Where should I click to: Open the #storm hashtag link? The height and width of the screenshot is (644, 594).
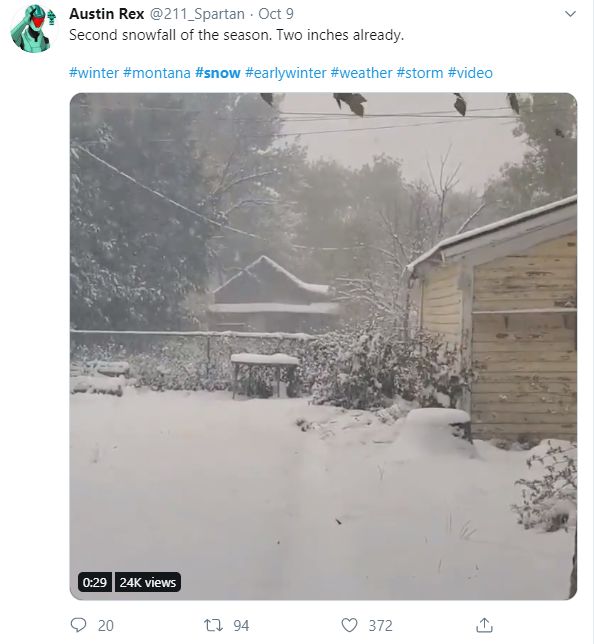click(420, 73)
